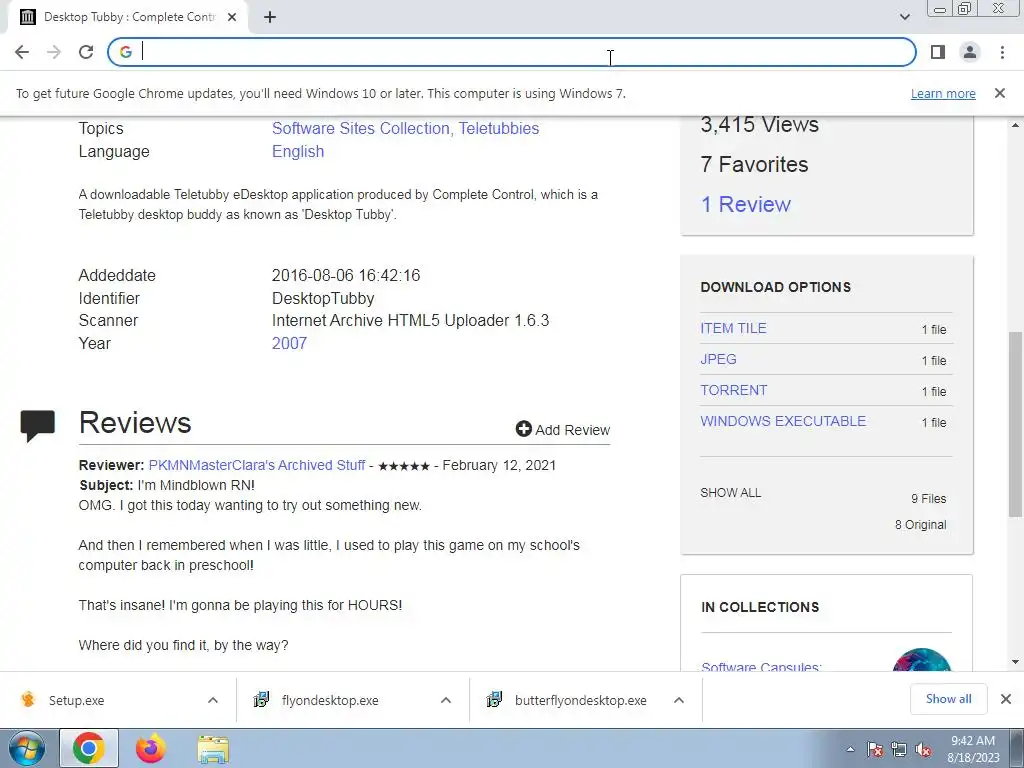Click SHOW ALL download files
Image resolution: width=1024 pixels, height=768 pixels.
731,493
